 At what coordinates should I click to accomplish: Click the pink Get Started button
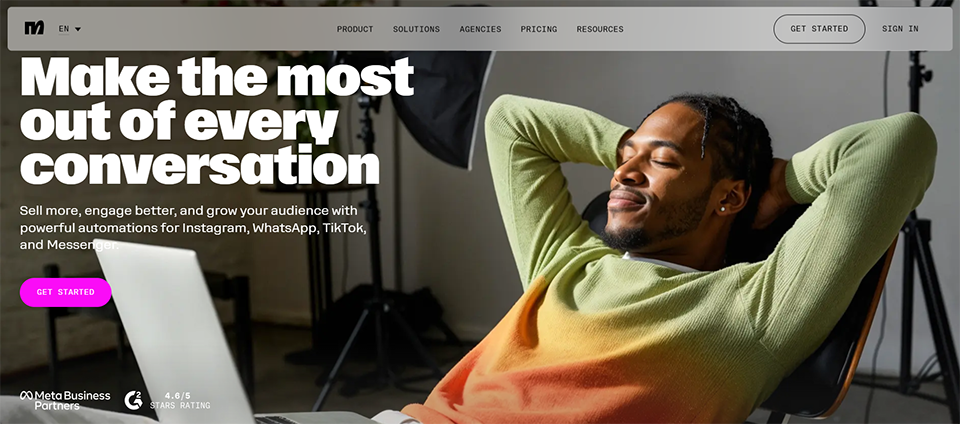click(x=66, y=292)
